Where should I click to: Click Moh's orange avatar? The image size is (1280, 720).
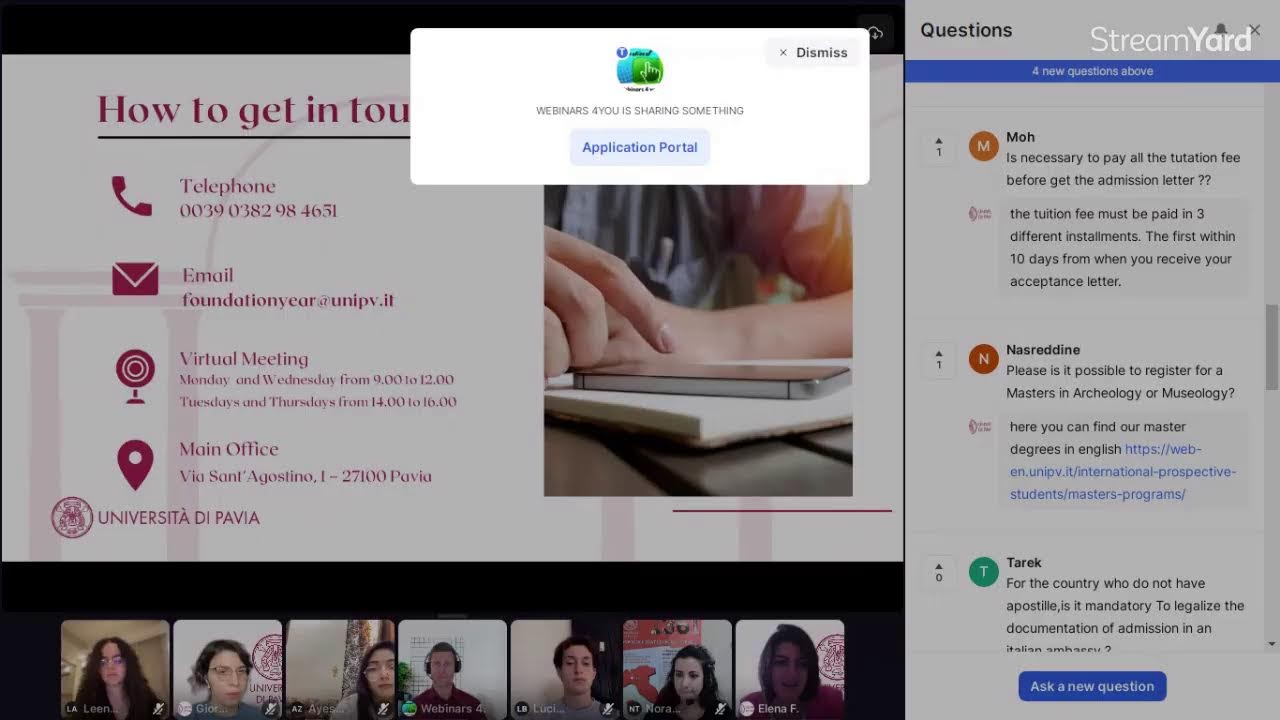(983, 146)
